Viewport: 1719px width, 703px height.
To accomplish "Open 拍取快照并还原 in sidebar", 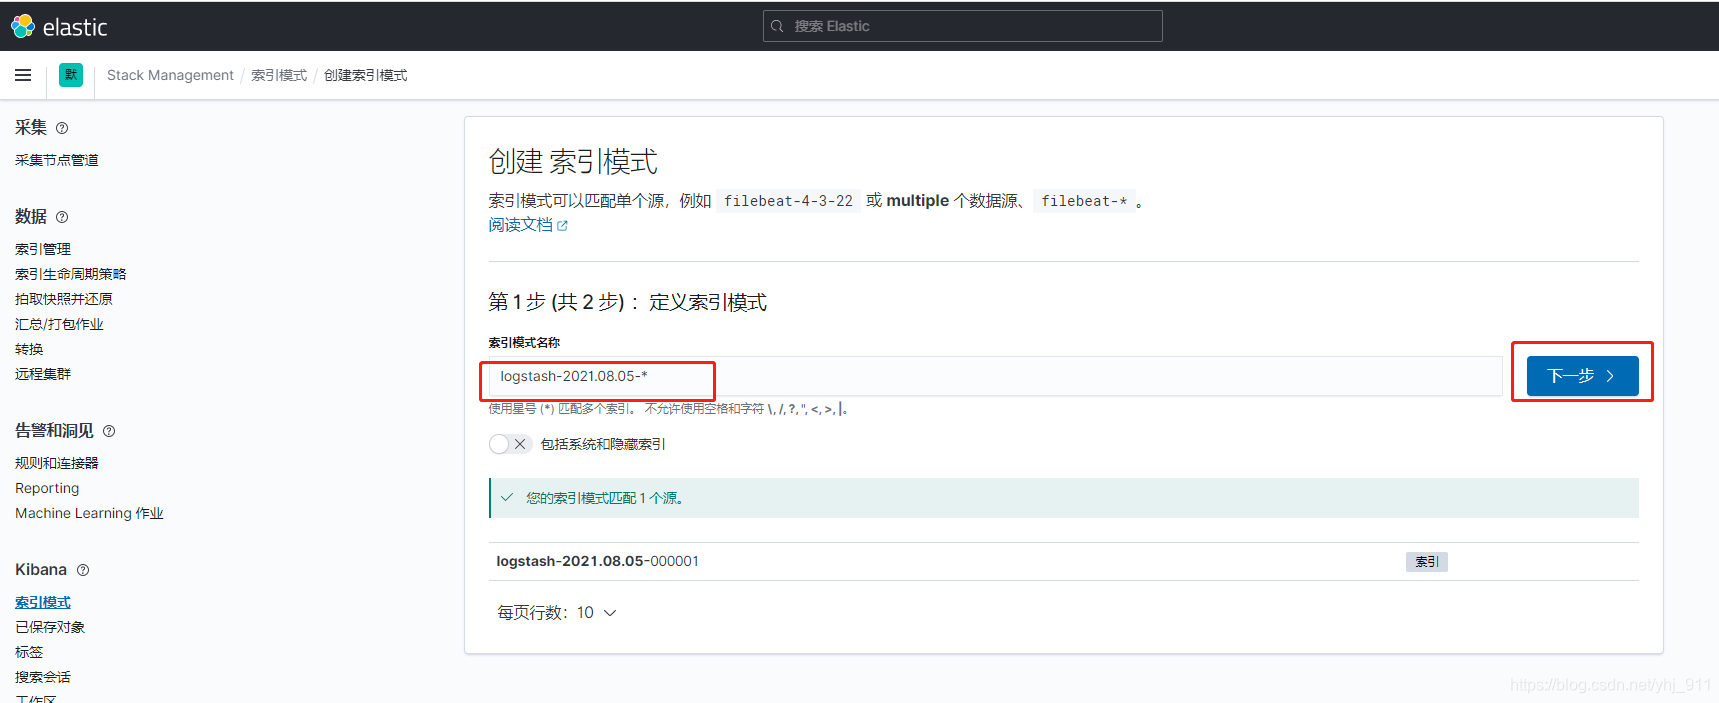I will coord(64,299).
